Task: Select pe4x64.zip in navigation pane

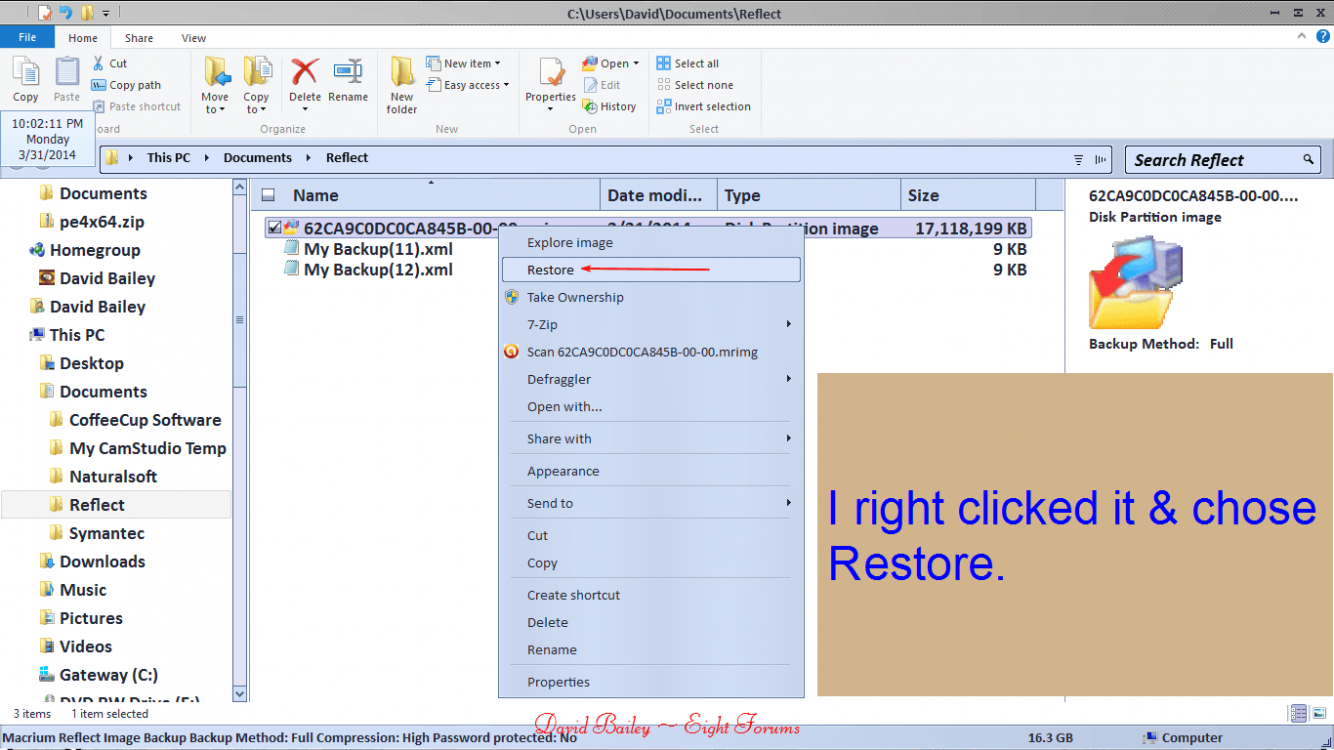Action: 92,222
